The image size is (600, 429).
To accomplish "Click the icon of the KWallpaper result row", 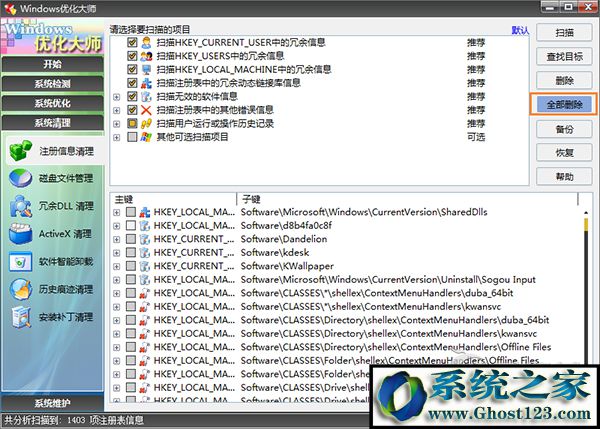I will 144,266.
